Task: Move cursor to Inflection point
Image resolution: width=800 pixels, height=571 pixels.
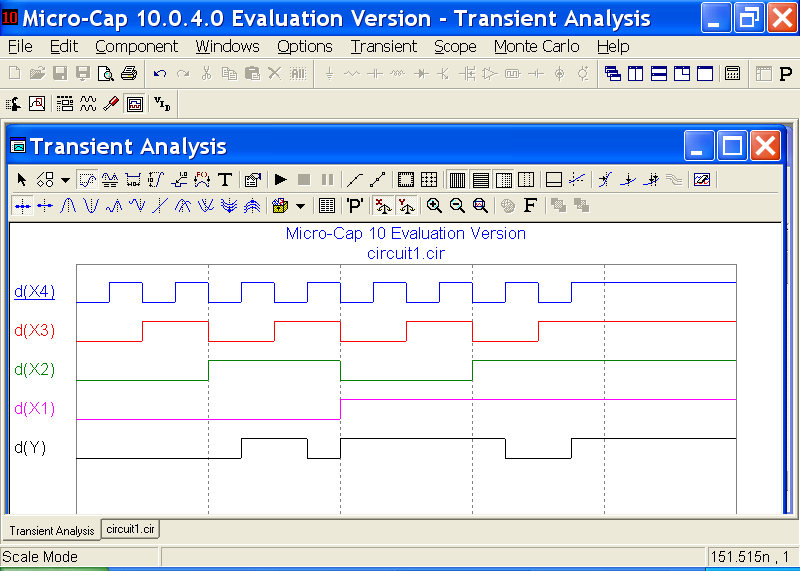Action: 160,206
